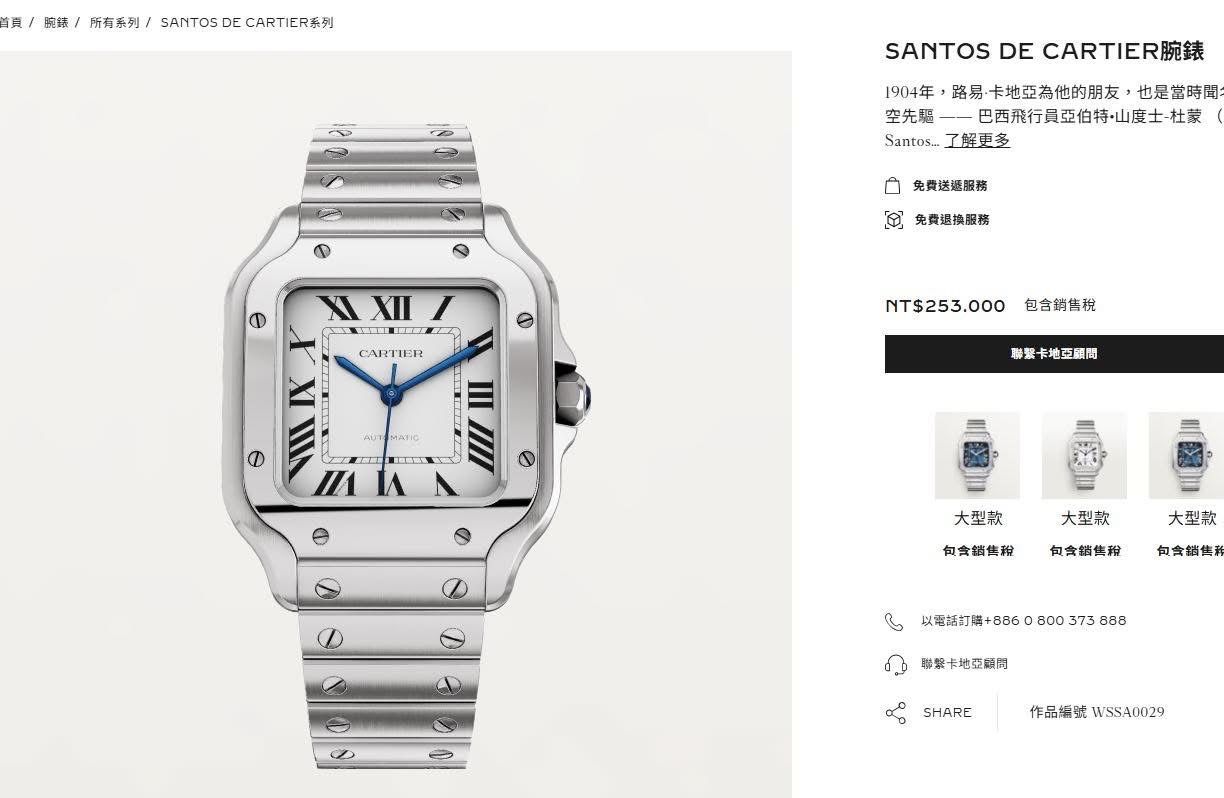Select first blue-dial watch thumbnail
This screenshot has width=1224, height=798.
point(977,455)
